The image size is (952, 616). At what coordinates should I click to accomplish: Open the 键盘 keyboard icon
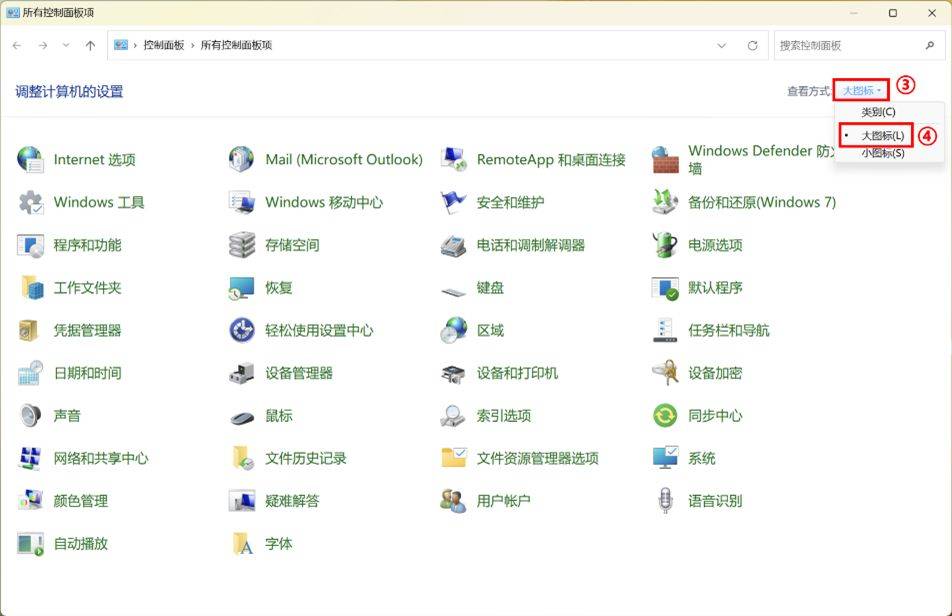pyautogui.click(x=454, y=292)
